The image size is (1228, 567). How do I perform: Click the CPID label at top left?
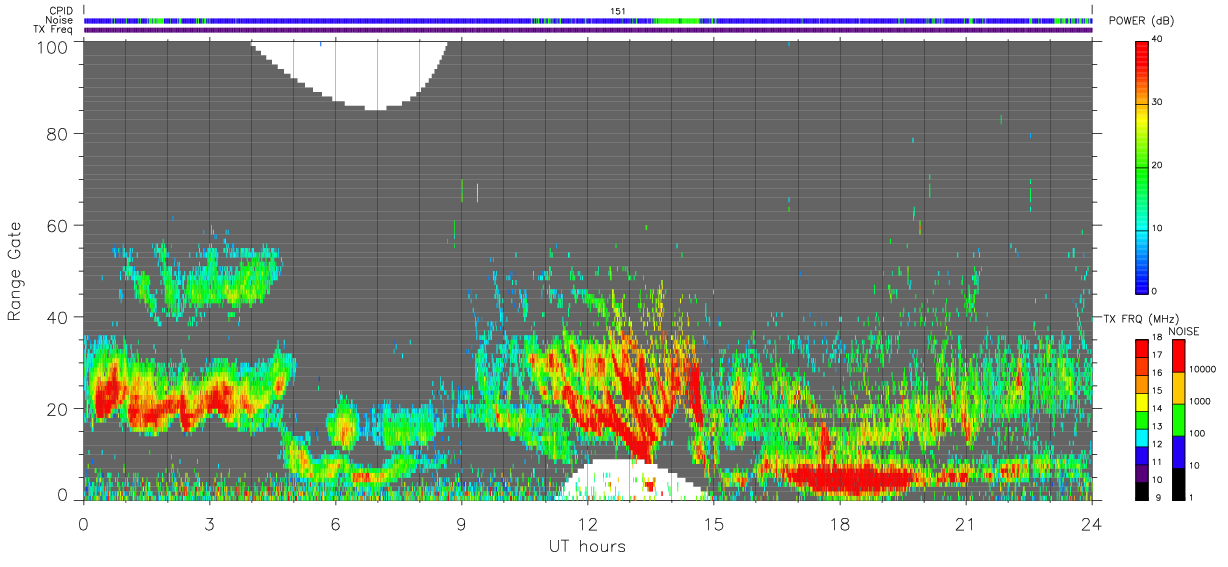point(60,11)
